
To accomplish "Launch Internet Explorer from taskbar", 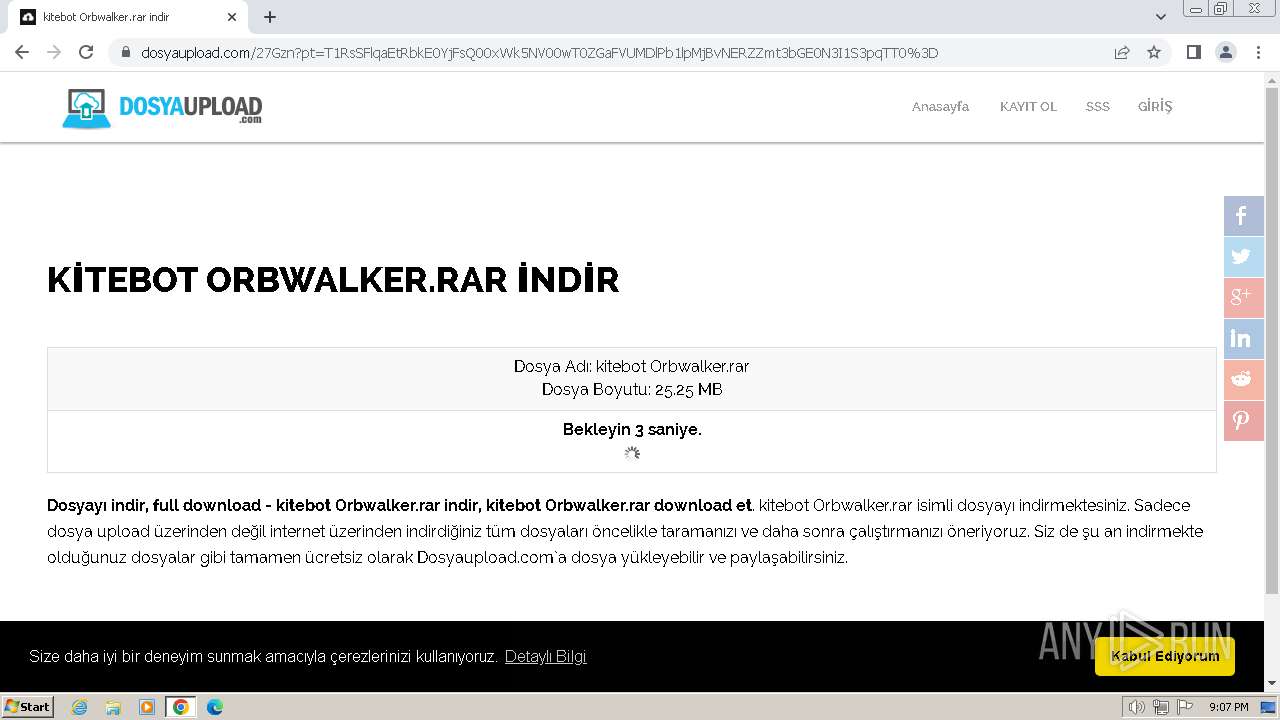I will [80, 707].
